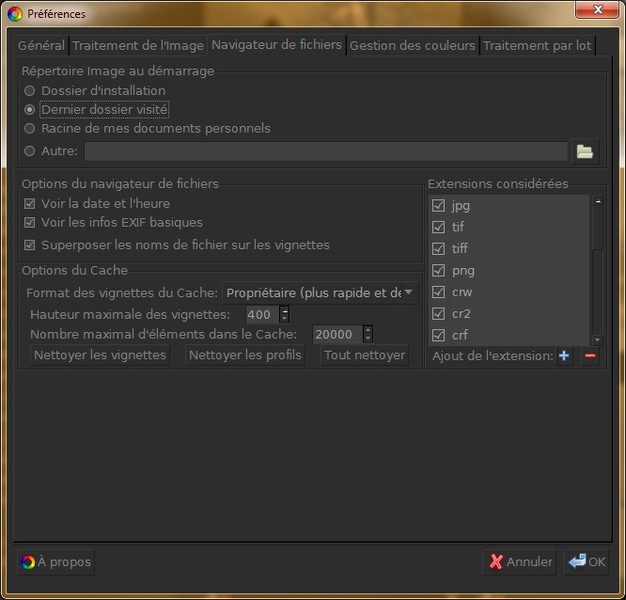Click the Autre directory path input field

pyautogui.click(x=325, y=151)
